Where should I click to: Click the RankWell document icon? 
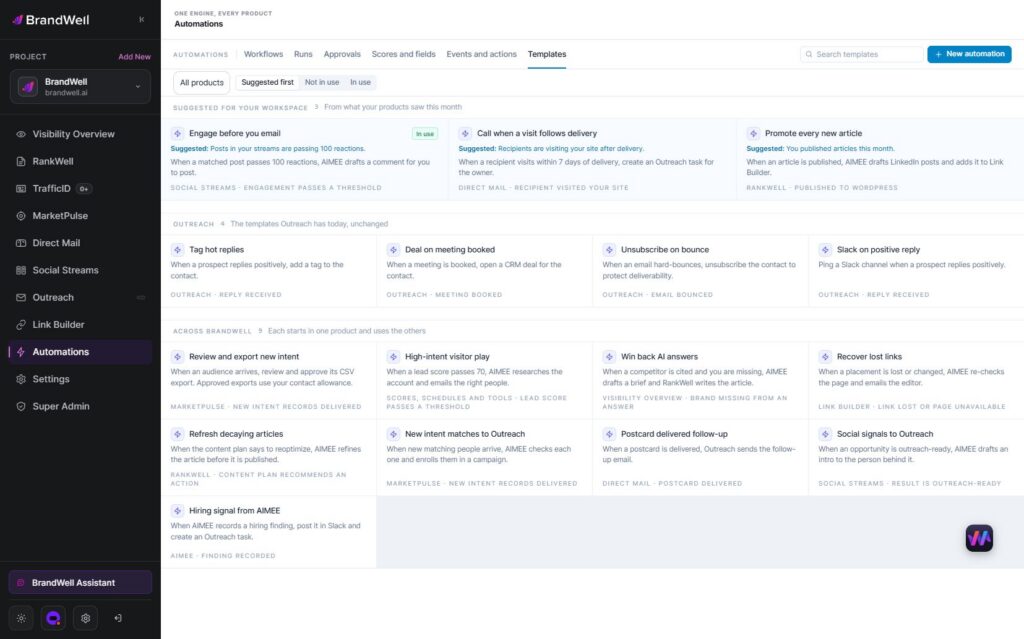pos(21,161)
